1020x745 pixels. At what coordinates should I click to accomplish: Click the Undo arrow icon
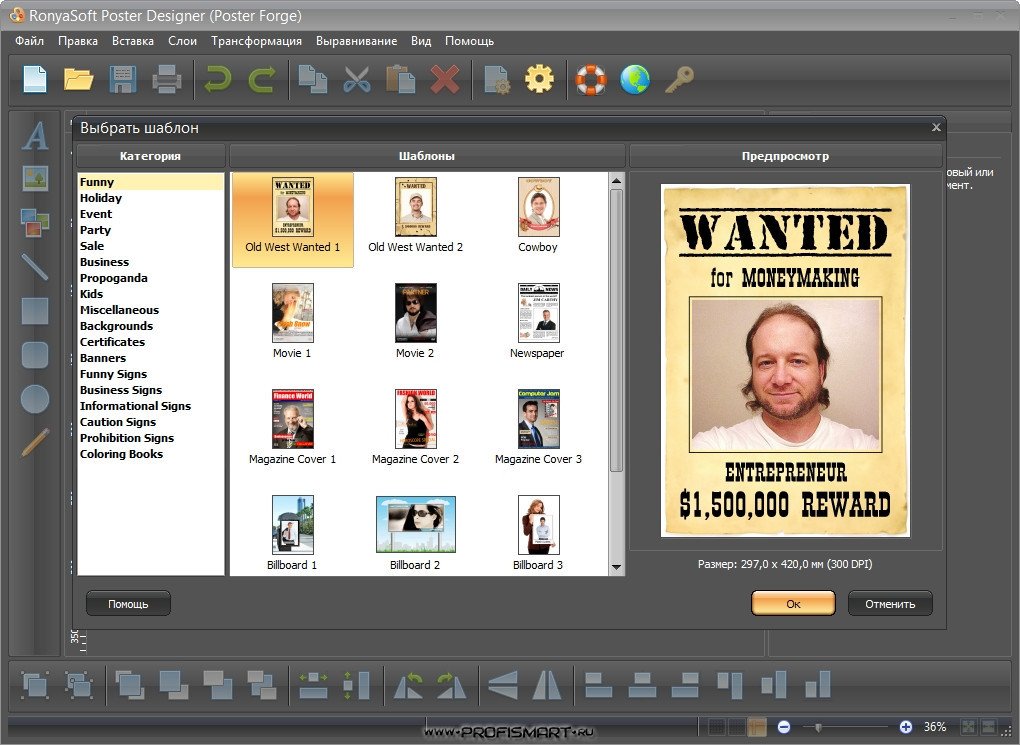(x=217, y=79)
